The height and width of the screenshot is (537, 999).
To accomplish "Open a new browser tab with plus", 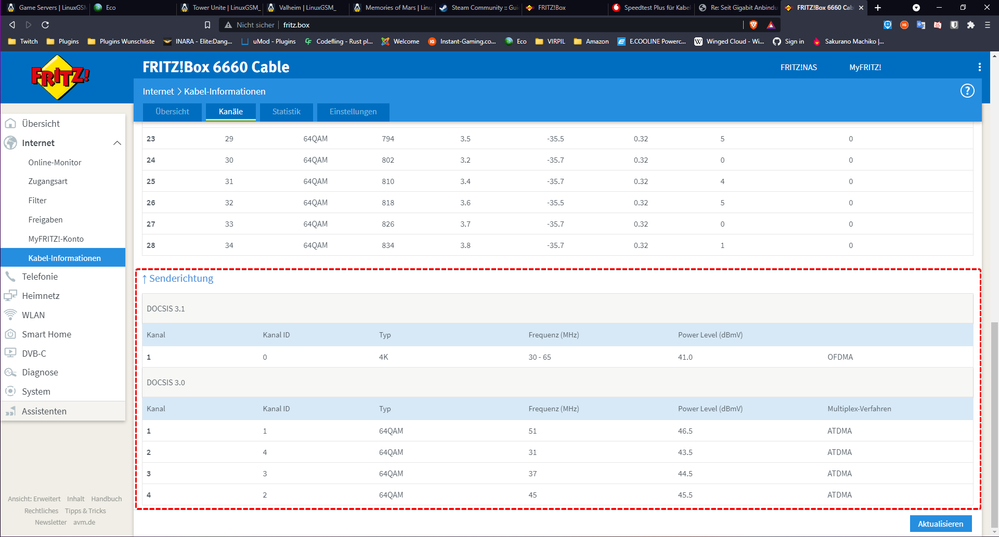I will tap(877, 8).
